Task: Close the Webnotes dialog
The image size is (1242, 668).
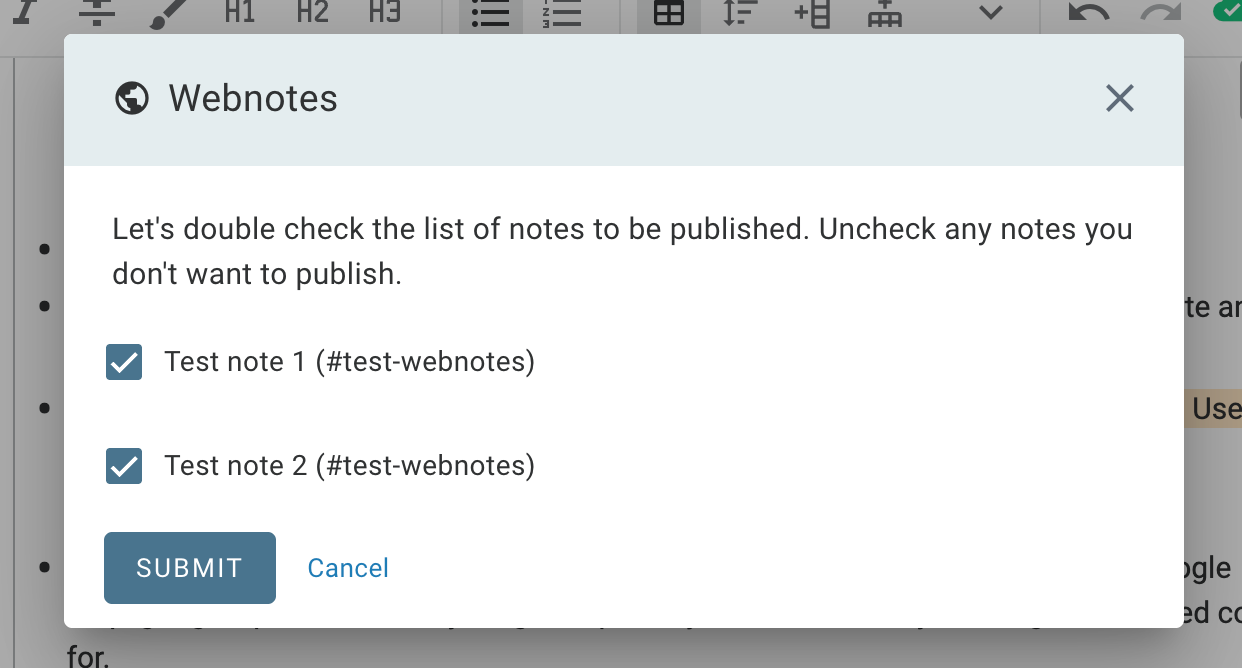Action: pyautogui.click(x=1119, y=98)
